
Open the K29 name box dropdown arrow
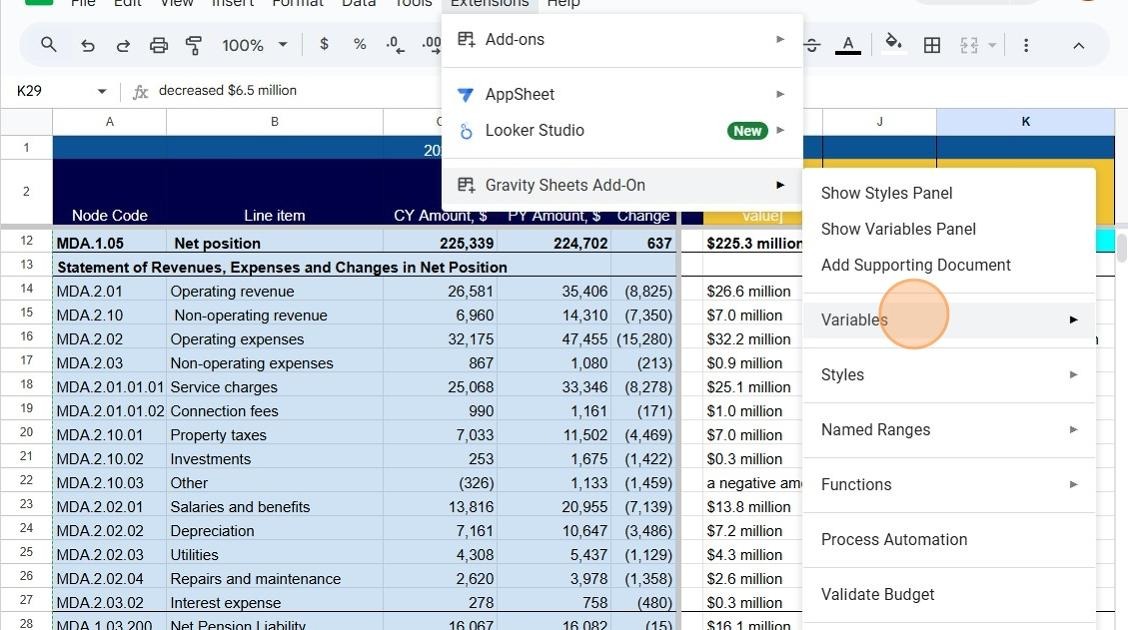101,91
